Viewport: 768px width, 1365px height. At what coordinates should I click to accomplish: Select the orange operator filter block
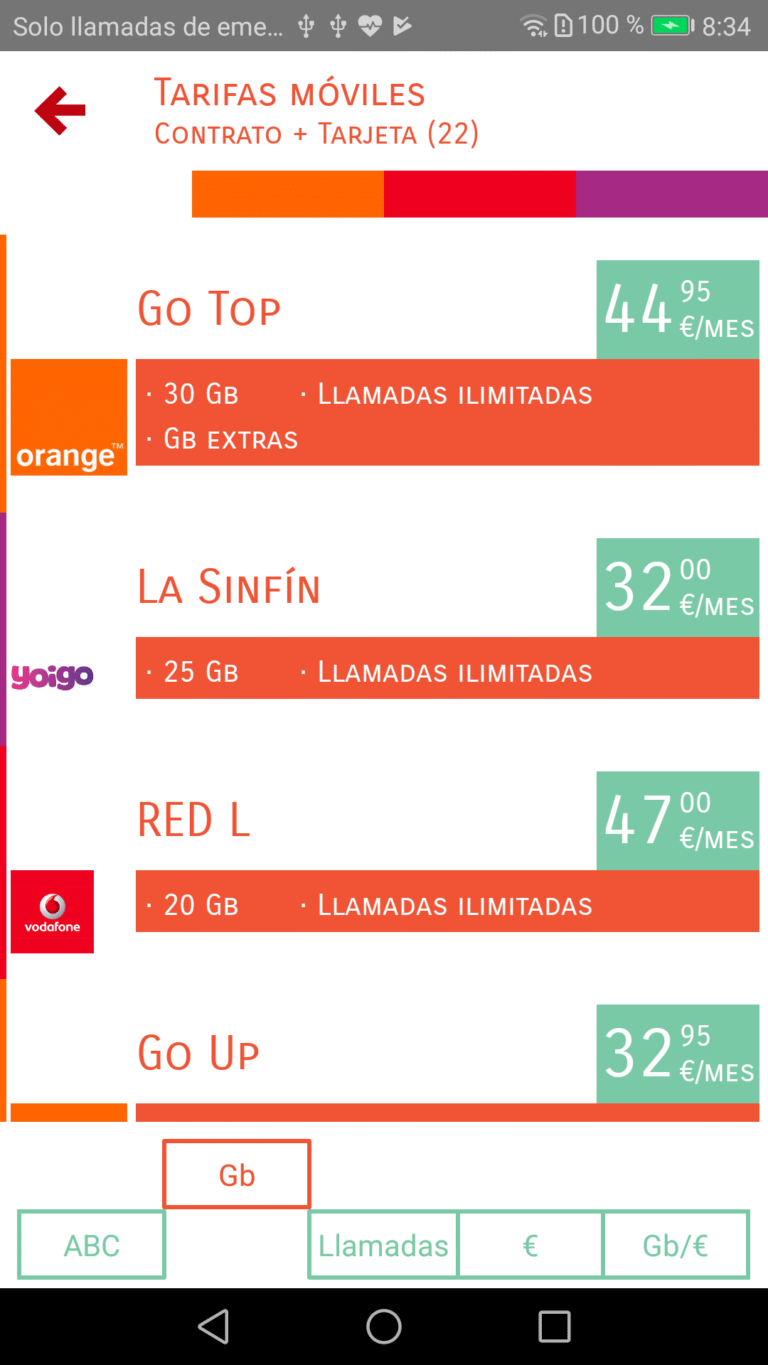click(x=288, y=194)
